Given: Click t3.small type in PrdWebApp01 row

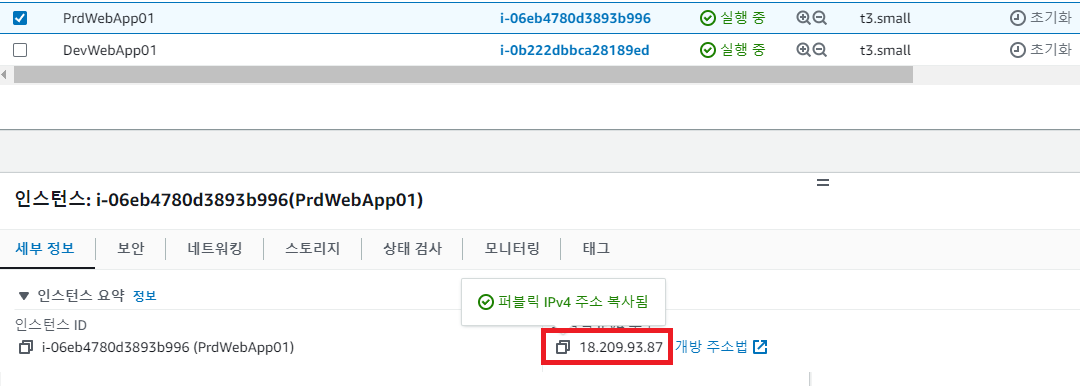Looking at the screenshot, I should coord(885,19).
